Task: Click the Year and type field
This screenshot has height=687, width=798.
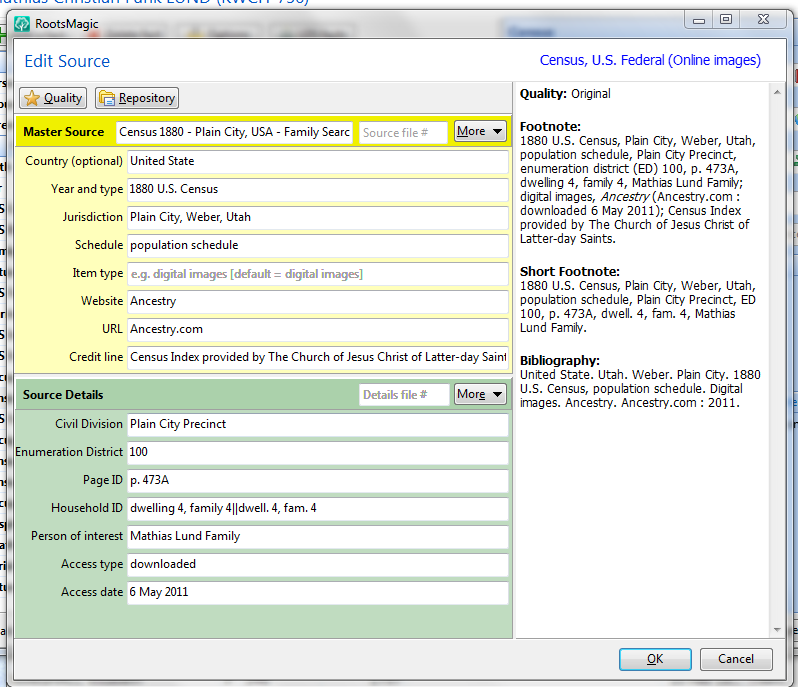Action: 318,189
